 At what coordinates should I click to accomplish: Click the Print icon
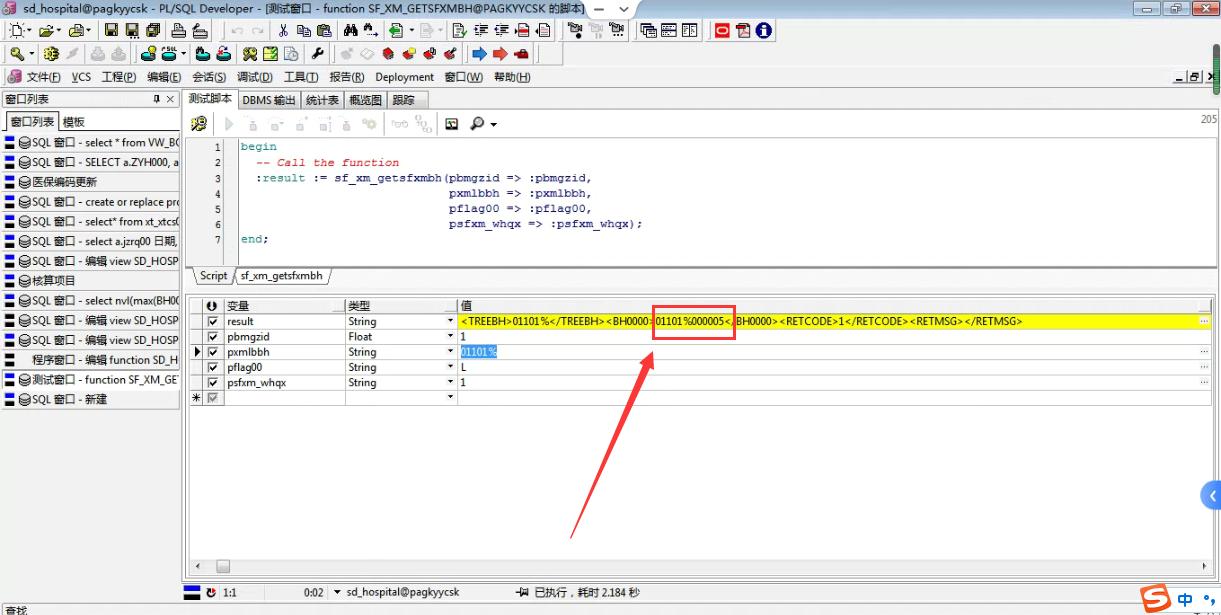click(x=178, y=31)
